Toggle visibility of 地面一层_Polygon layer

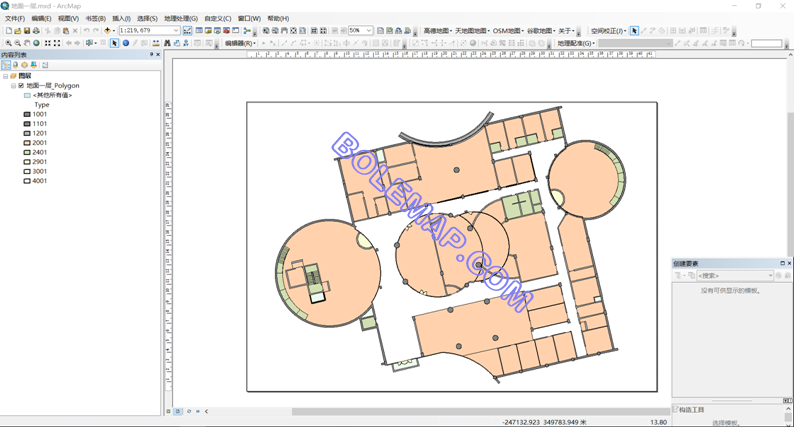(x=21, y=86)
